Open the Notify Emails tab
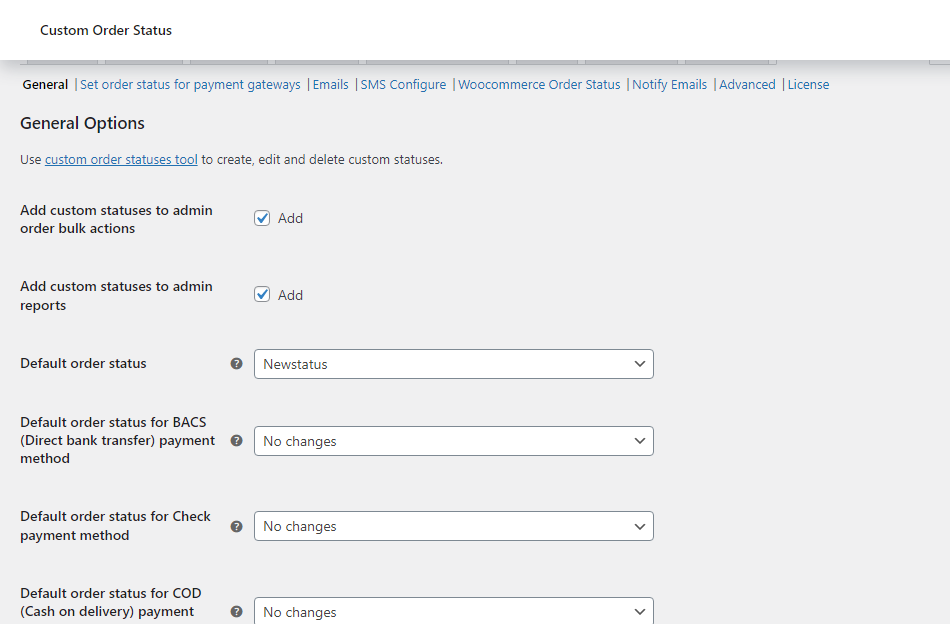950x624 pixels. [x=669, y=85]
